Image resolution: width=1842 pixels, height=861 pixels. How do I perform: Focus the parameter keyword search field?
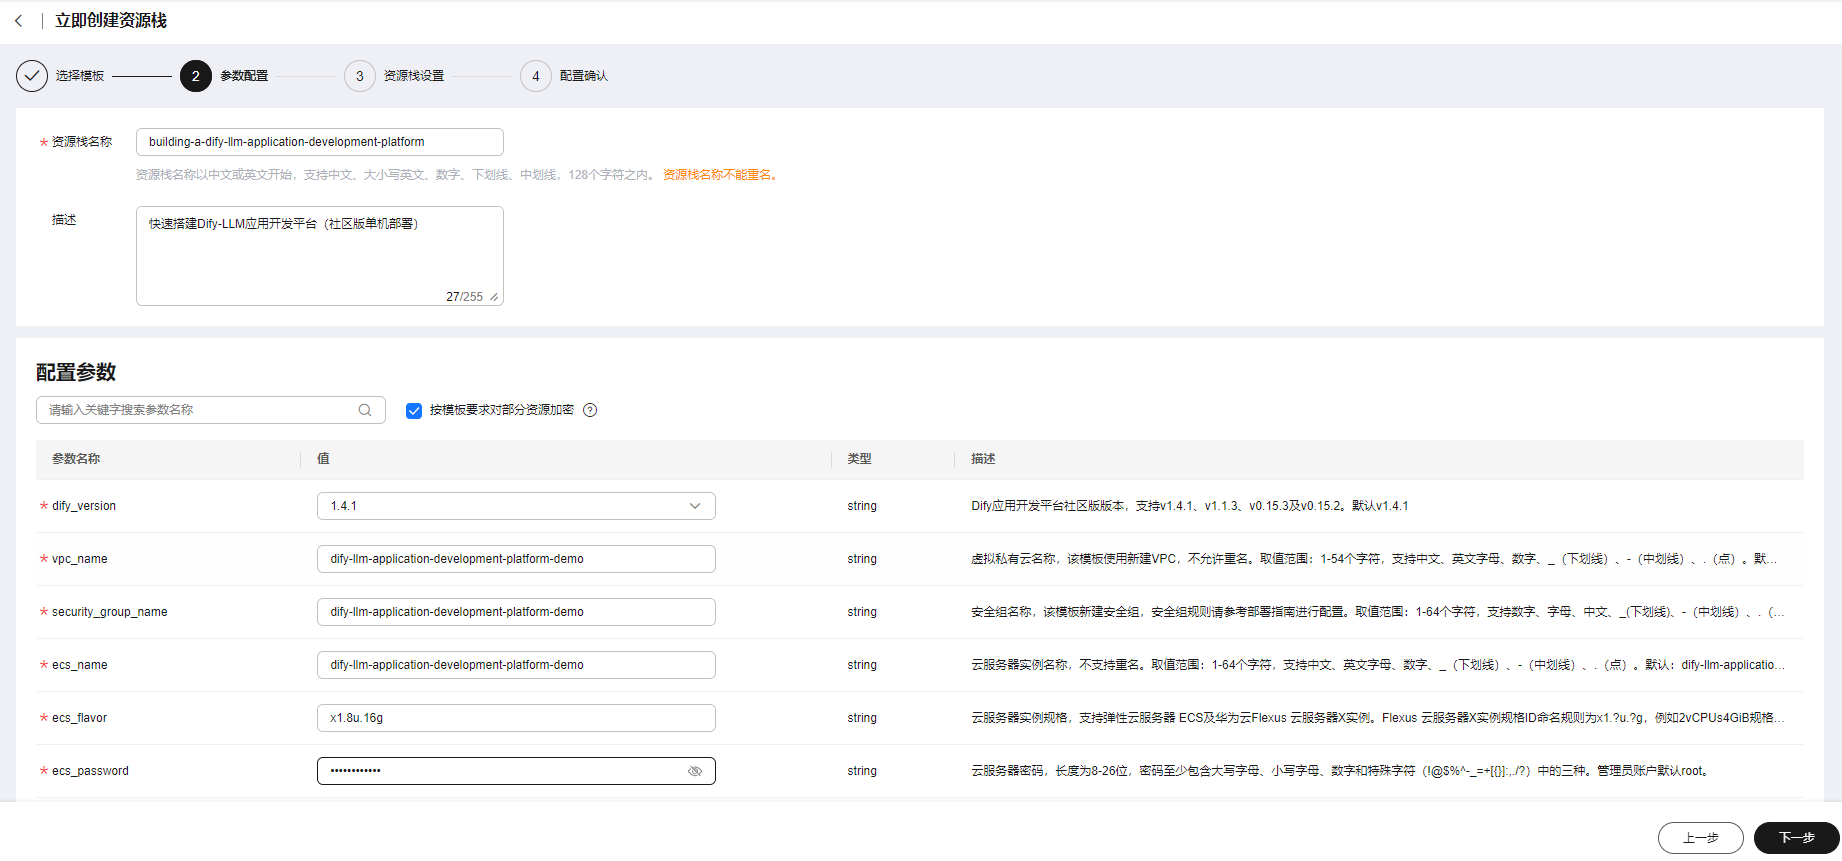pos(211,410)
